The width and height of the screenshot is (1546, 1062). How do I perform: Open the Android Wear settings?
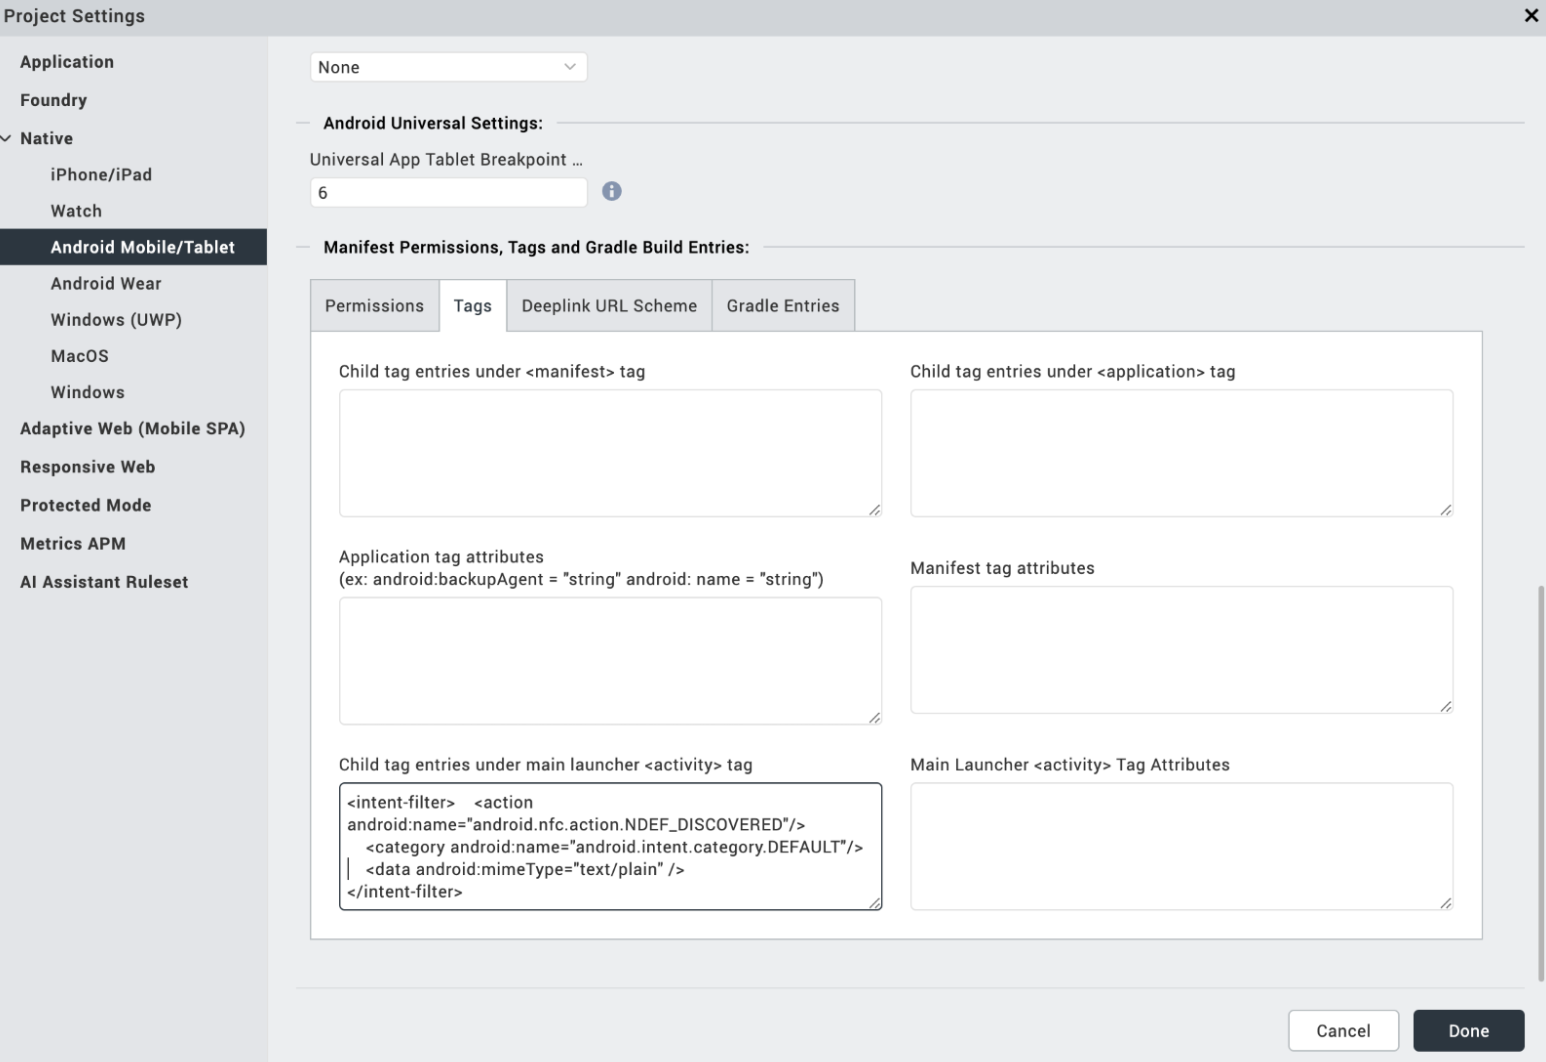106,284
